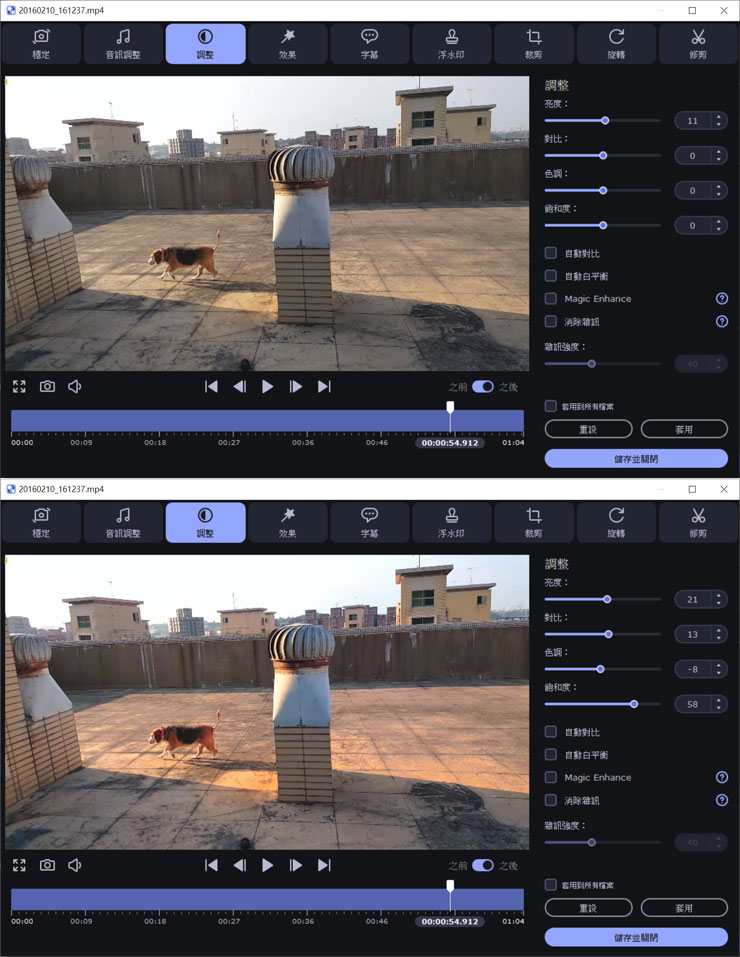Step back one frame in lower window
The height and width of the screenshot is (957, 740).
tap(239, 865)
